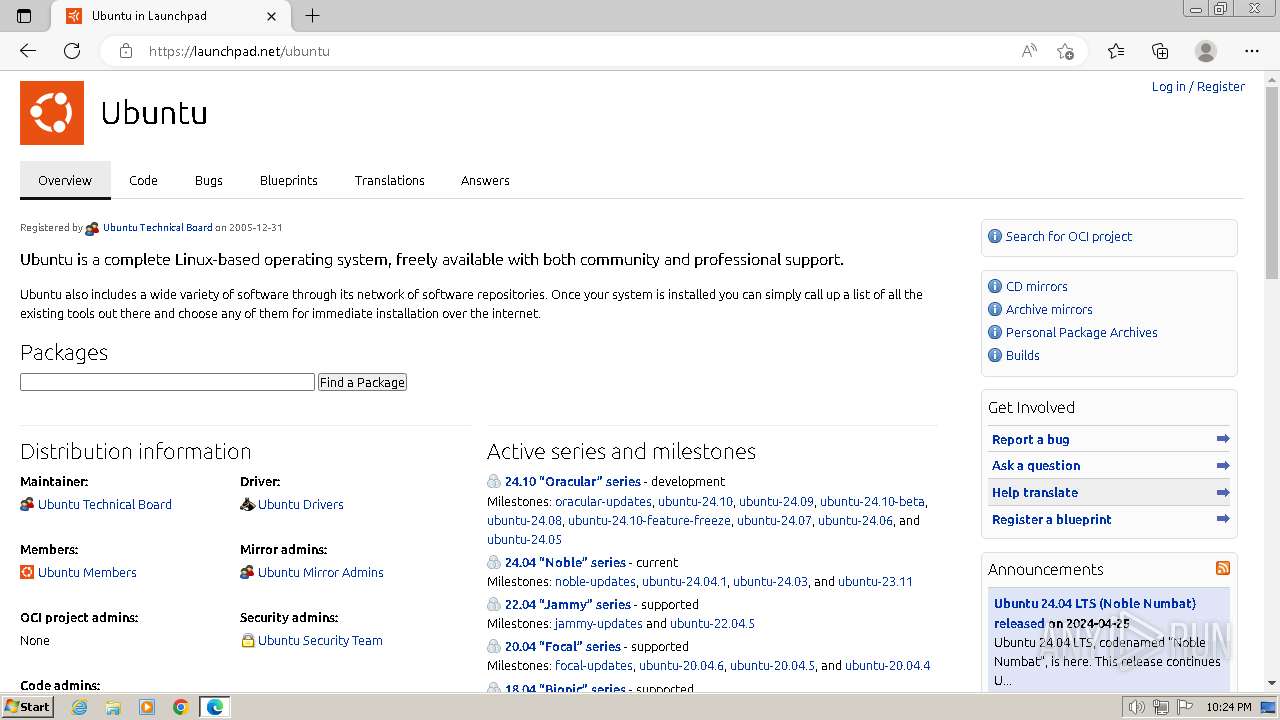Launch Google Chrome from the taskbar
The width and height of the screenshot is (1280, 720).
tap(181, 707)
